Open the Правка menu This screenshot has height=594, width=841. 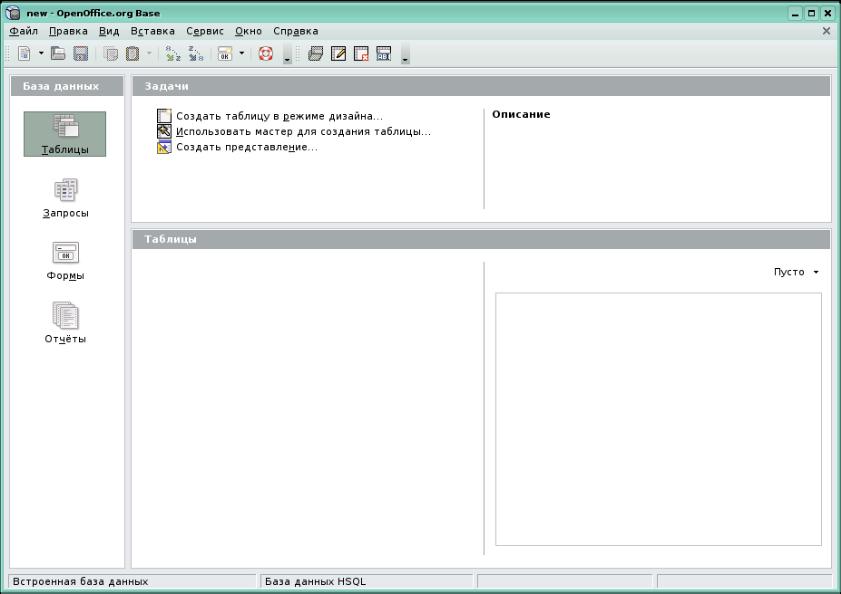coord(68,31)
